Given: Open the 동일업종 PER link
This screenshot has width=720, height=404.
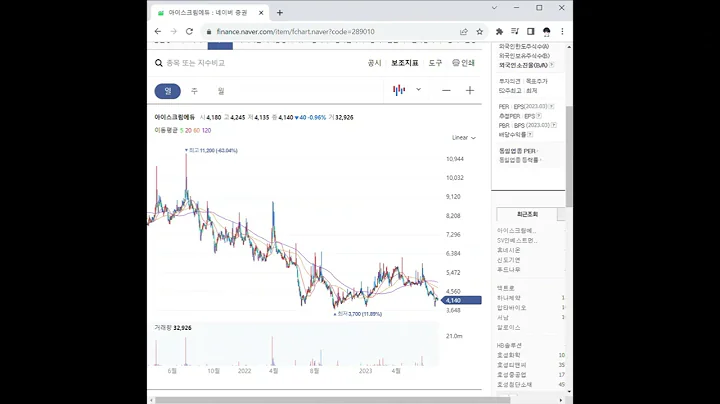Looking at the screenshot, I should click(518, 151).
